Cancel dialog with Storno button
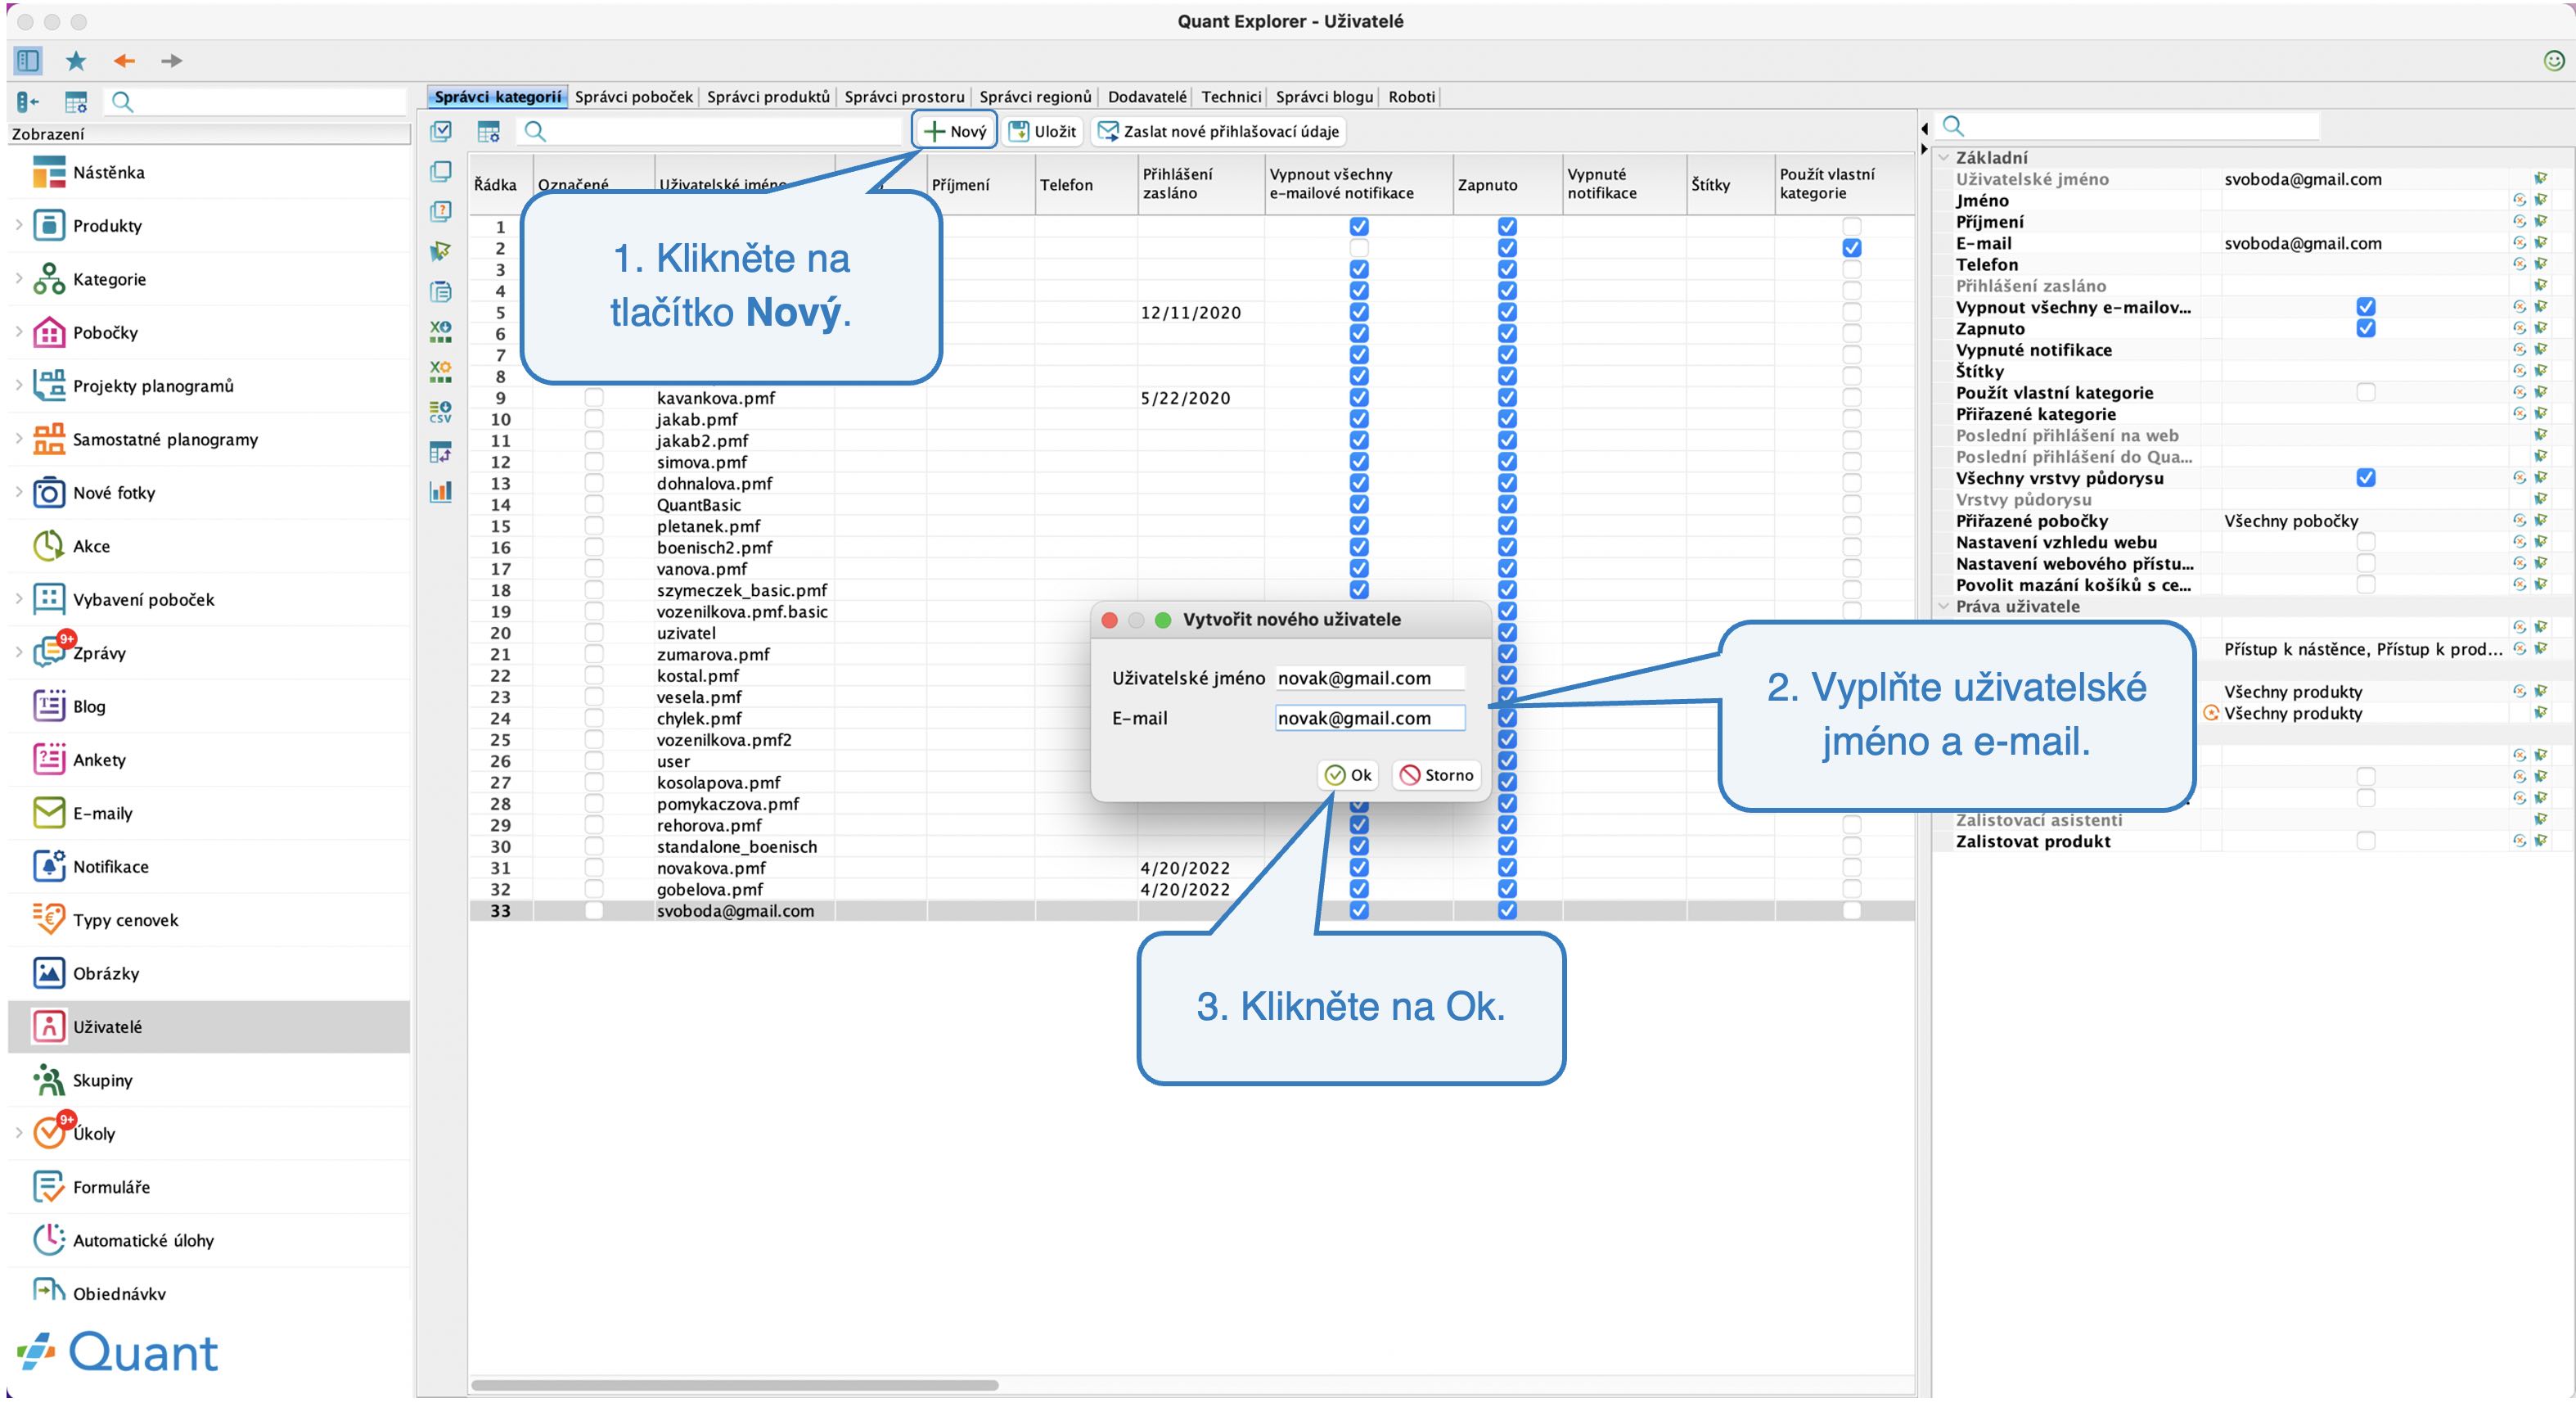 click(1437, 775)
